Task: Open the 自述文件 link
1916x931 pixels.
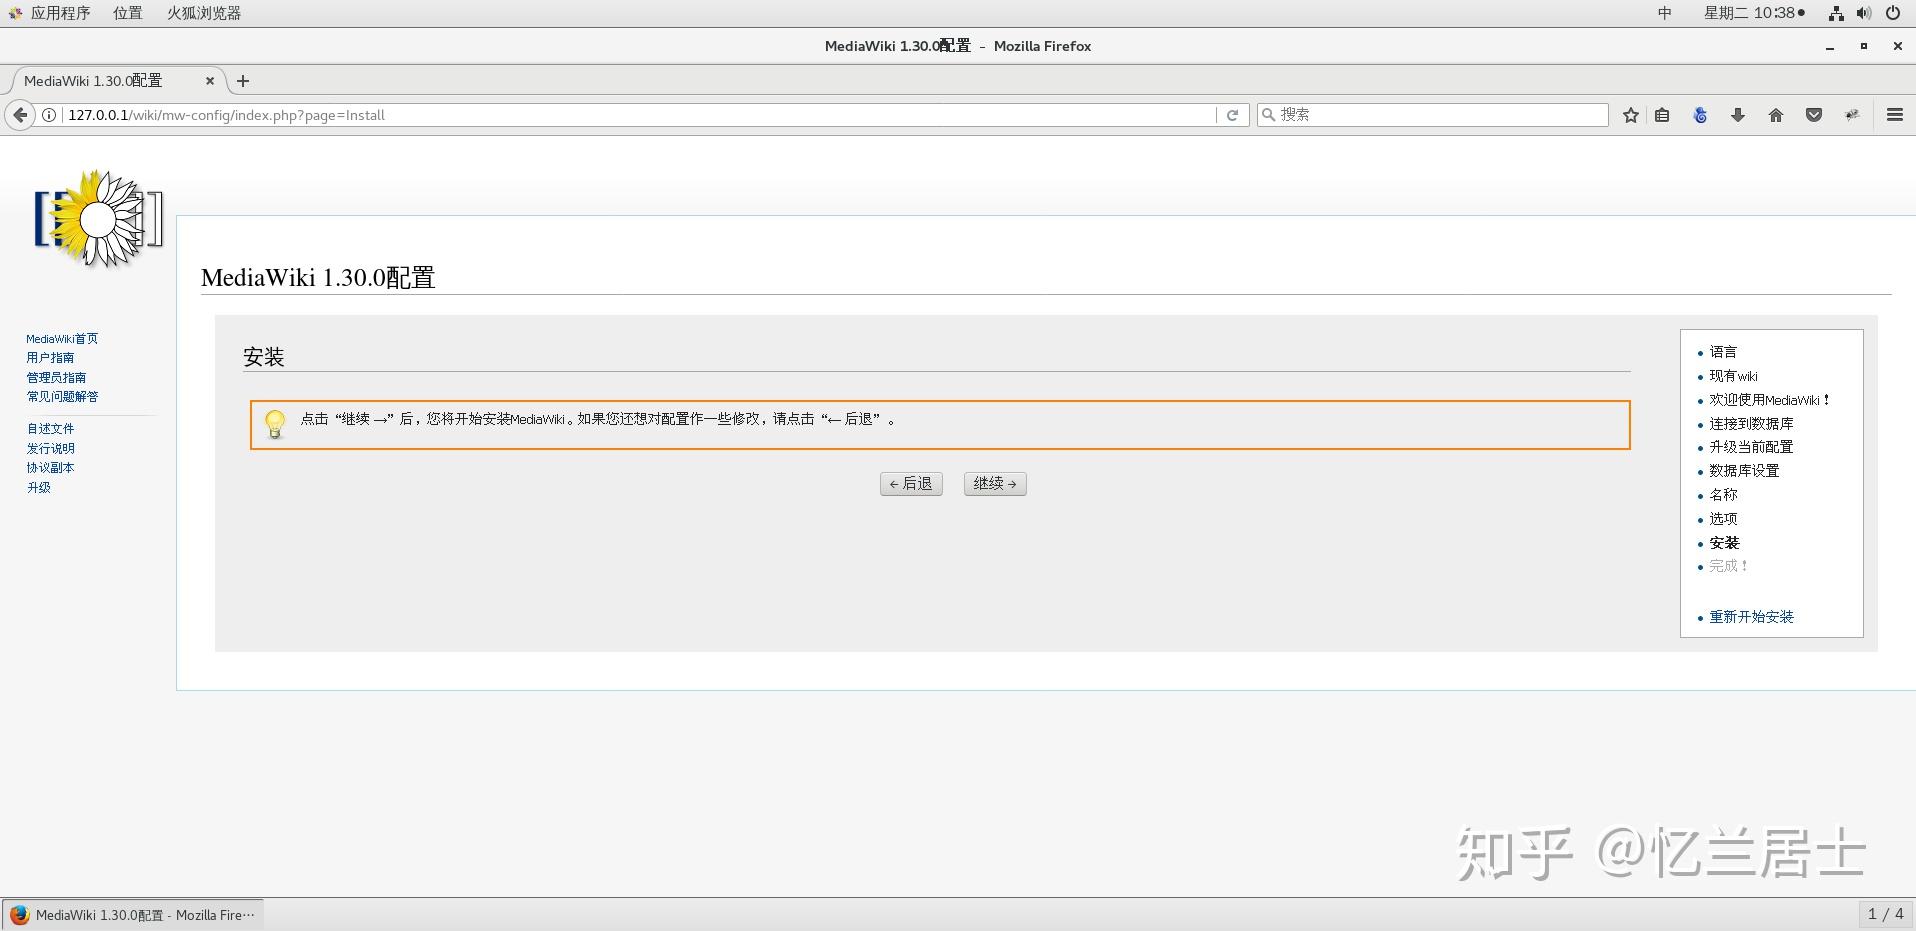Action: pos(50,429)
